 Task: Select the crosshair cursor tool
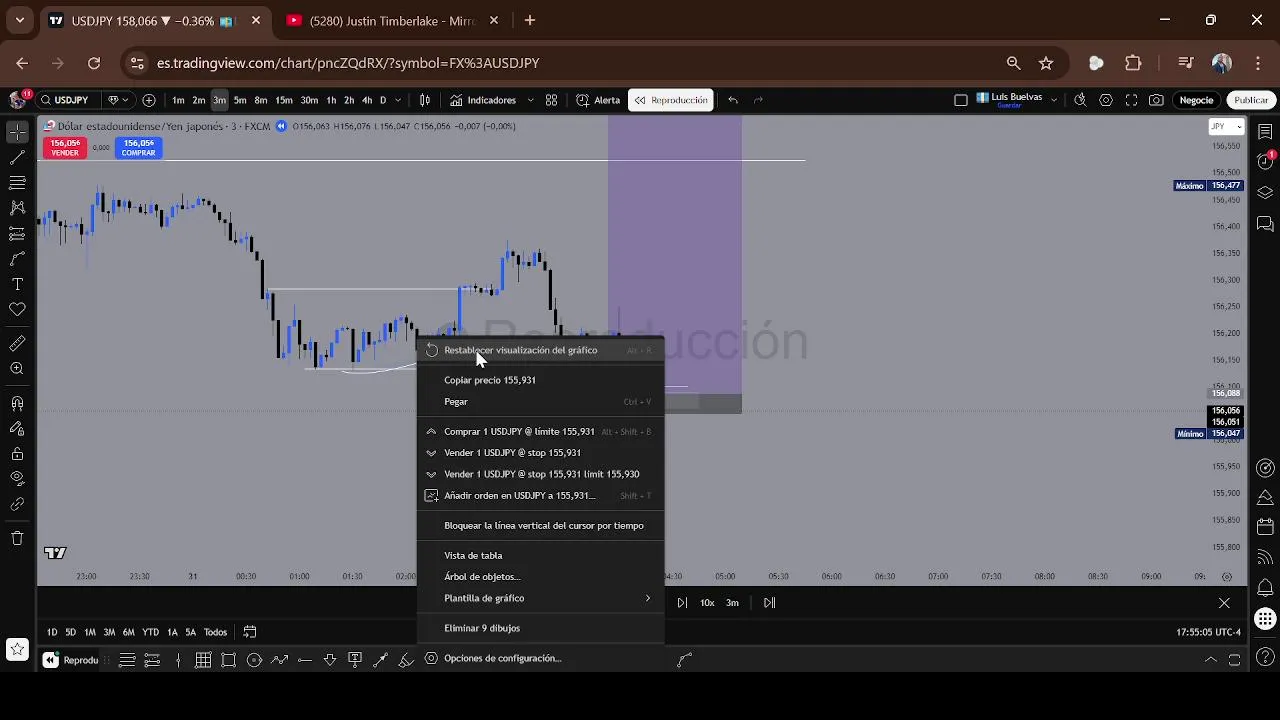pos(17,132)
